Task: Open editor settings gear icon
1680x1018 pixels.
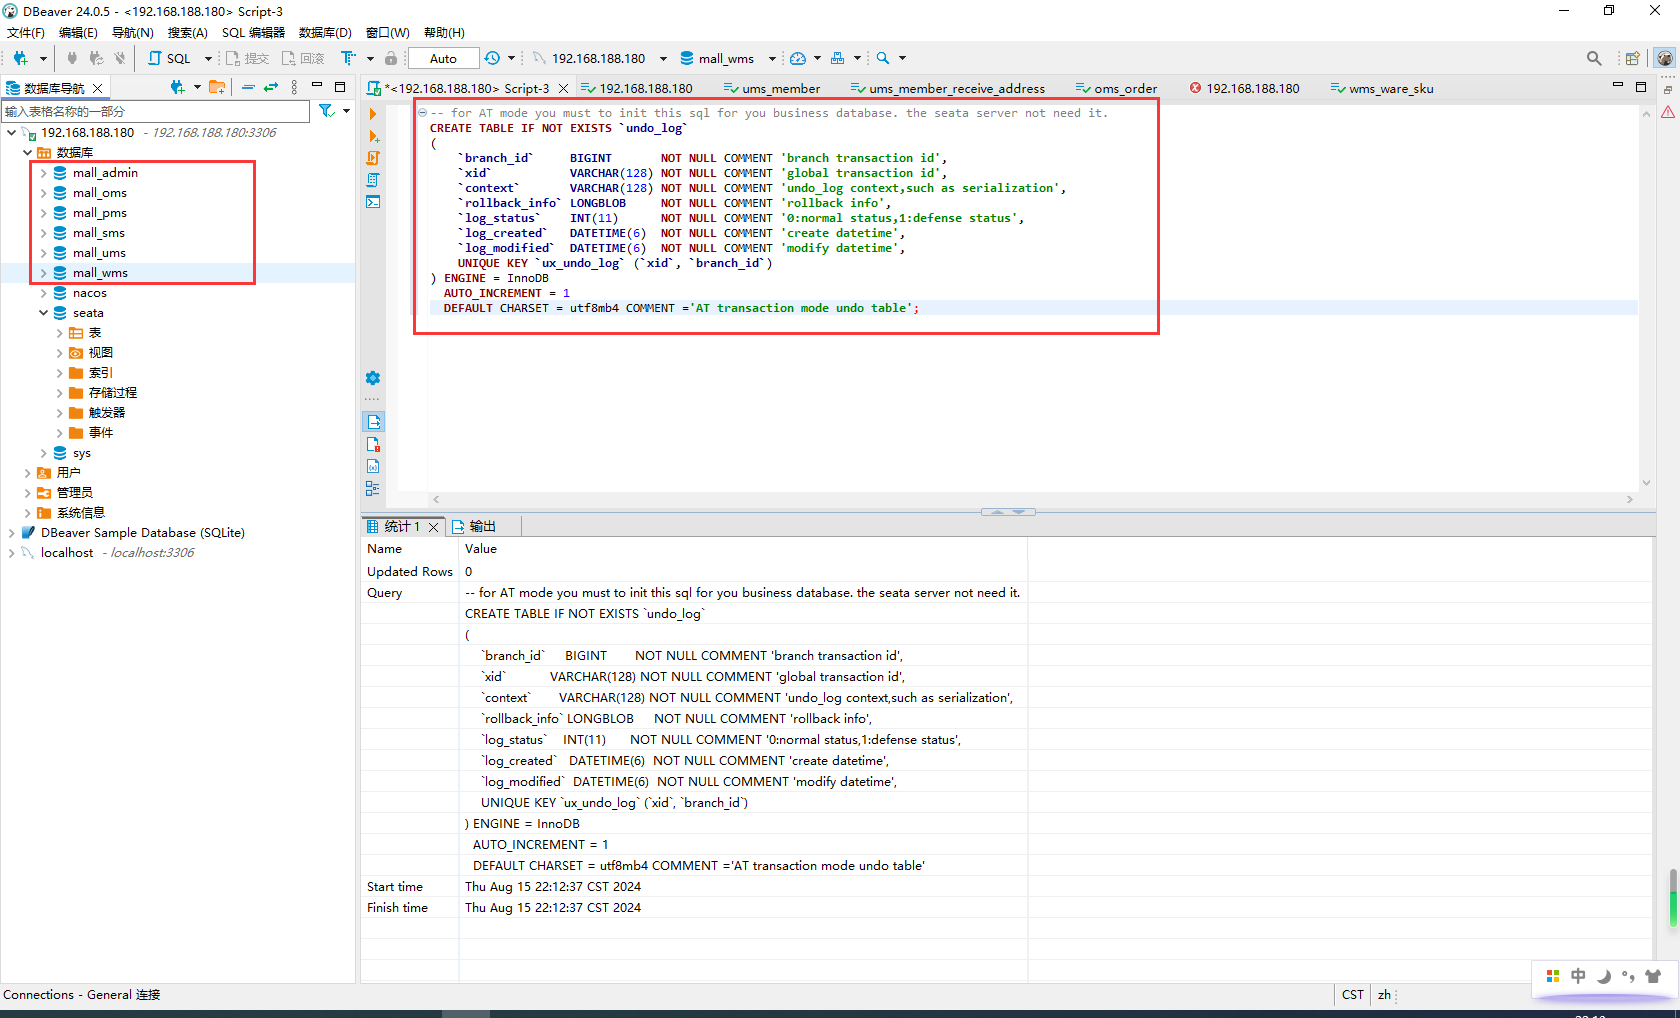Action: coord(373,378)
